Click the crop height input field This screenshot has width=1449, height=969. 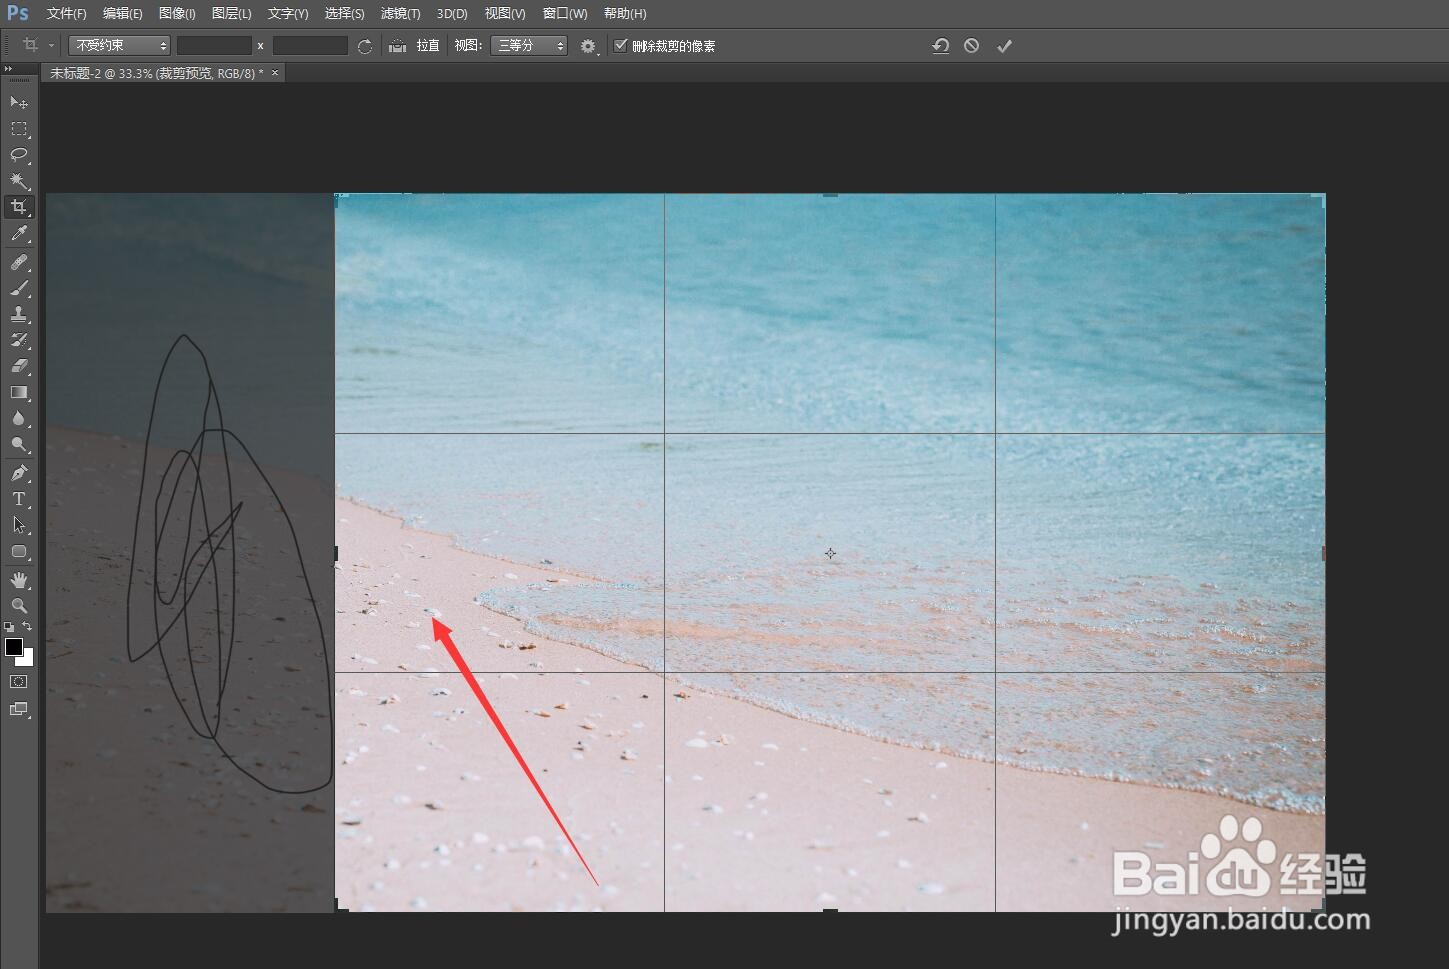tap(310, 46)
